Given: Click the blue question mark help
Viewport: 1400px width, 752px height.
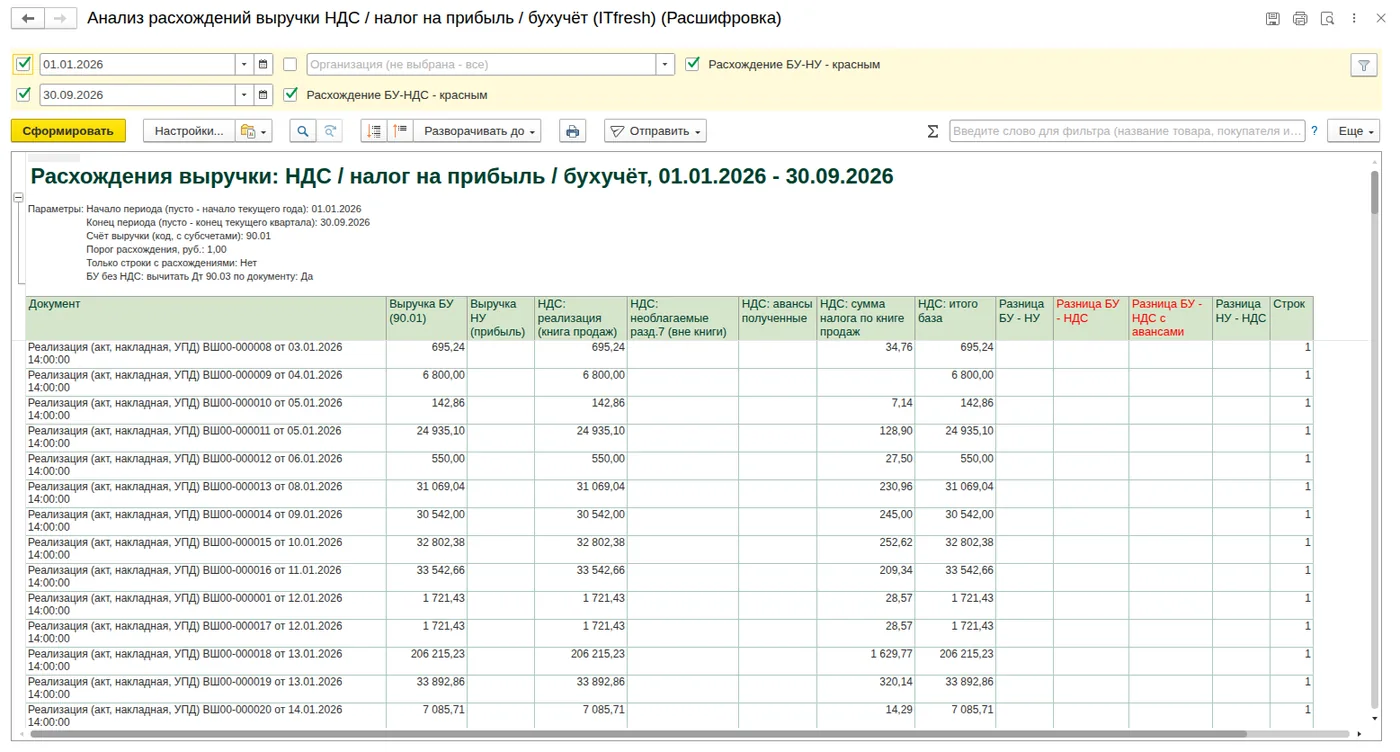Looking at the screenshot, I should pyautogui.click(x=1314, y=131).
